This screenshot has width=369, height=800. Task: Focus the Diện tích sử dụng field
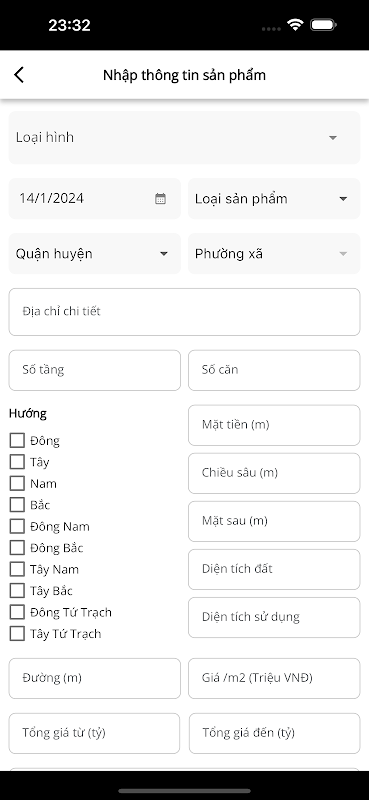pyautogui.click(x=274, y=617)
